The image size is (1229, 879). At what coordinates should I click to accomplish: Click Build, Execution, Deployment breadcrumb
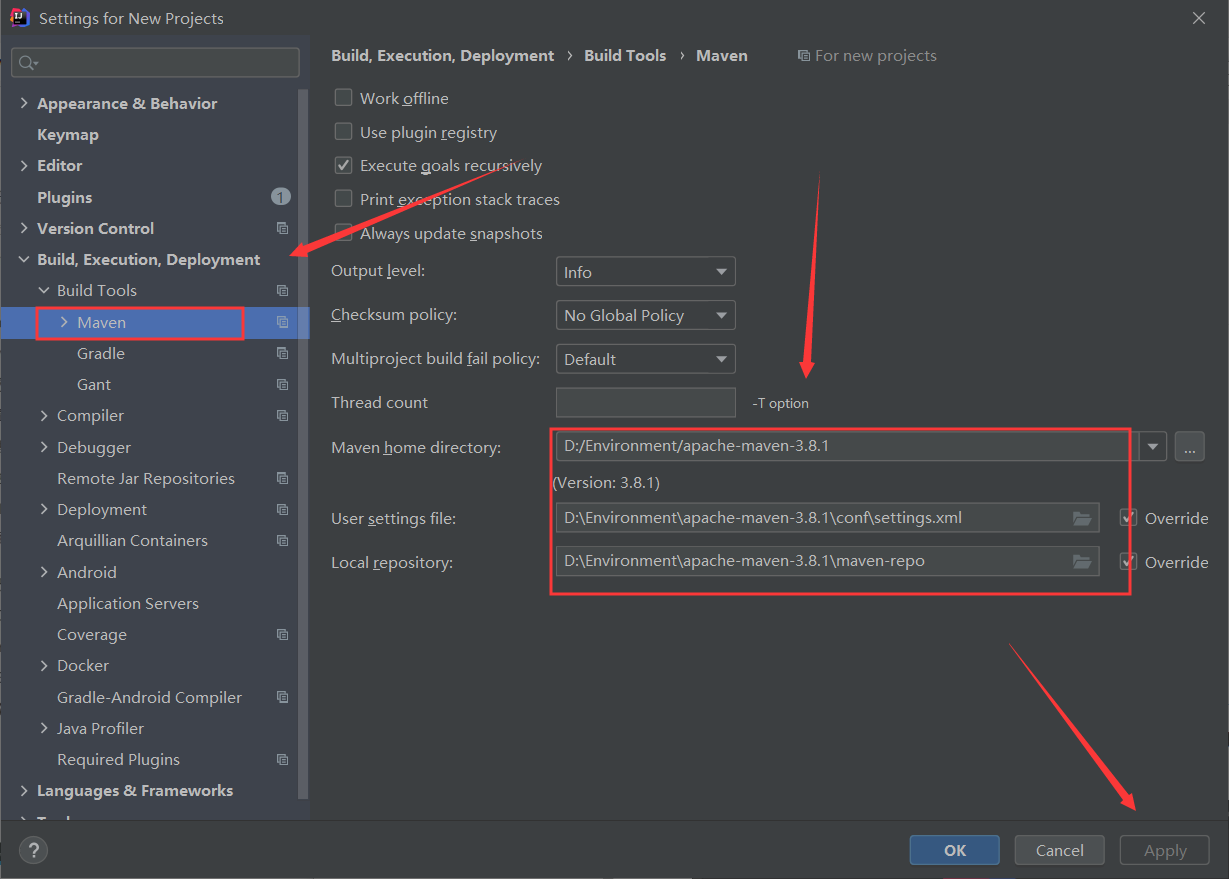[x=443, y=56]
